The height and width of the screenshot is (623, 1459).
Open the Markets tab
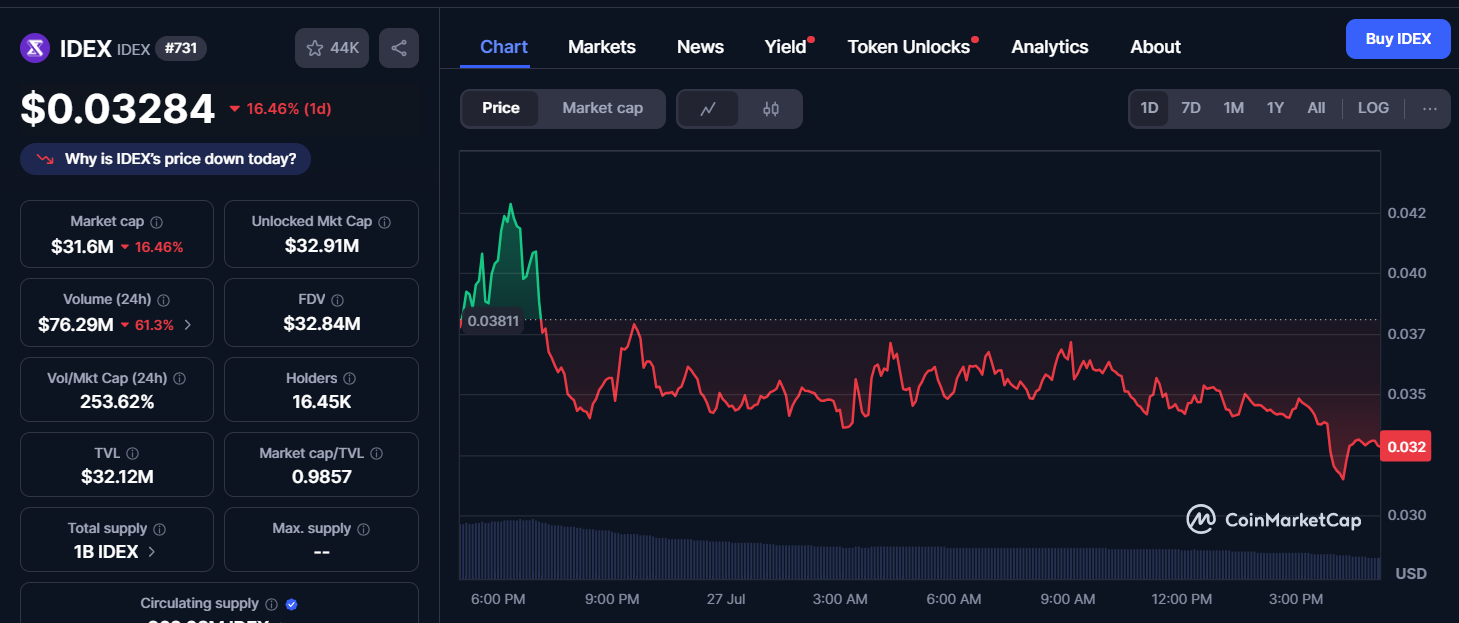point(602,47)
